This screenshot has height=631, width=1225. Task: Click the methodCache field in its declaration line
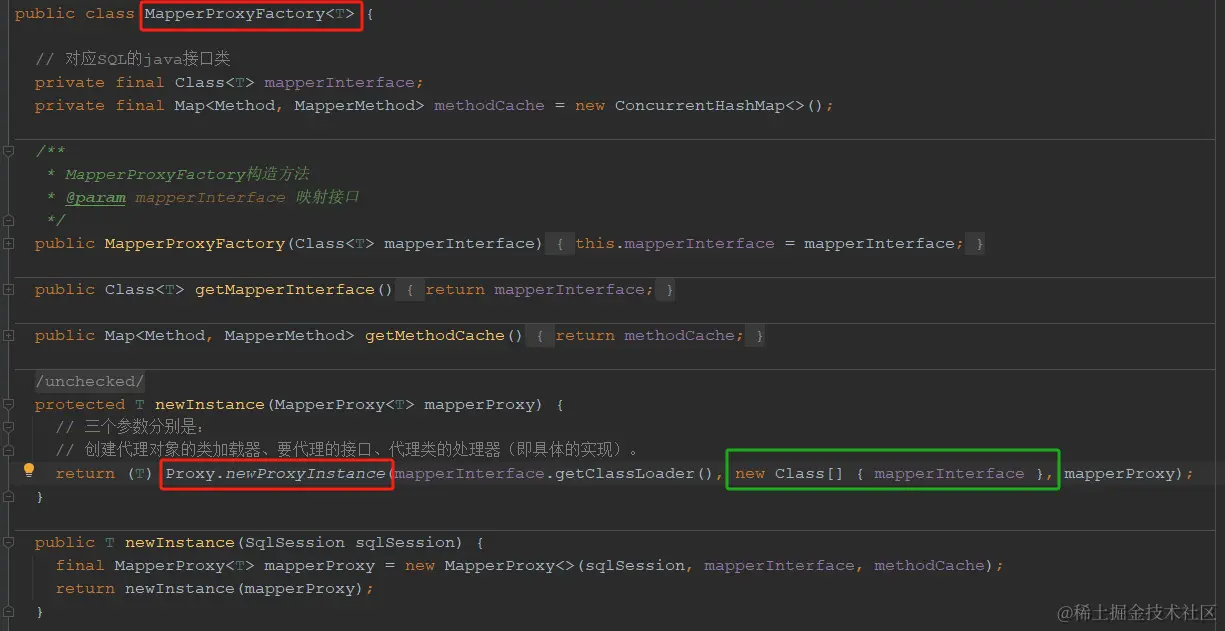coord(489,106)
